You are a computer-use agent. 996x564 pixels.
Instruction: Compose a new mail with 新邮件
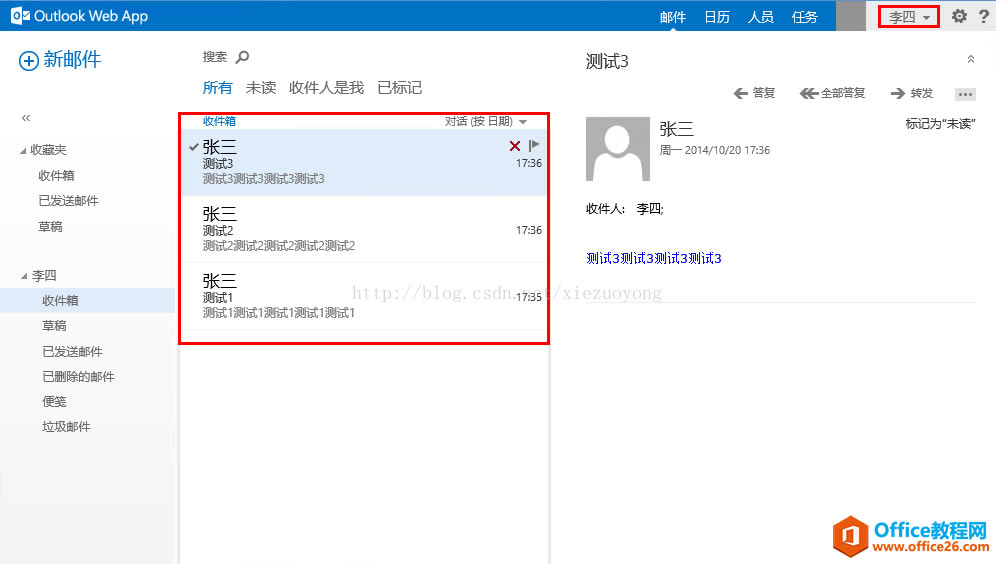(60, 60)
